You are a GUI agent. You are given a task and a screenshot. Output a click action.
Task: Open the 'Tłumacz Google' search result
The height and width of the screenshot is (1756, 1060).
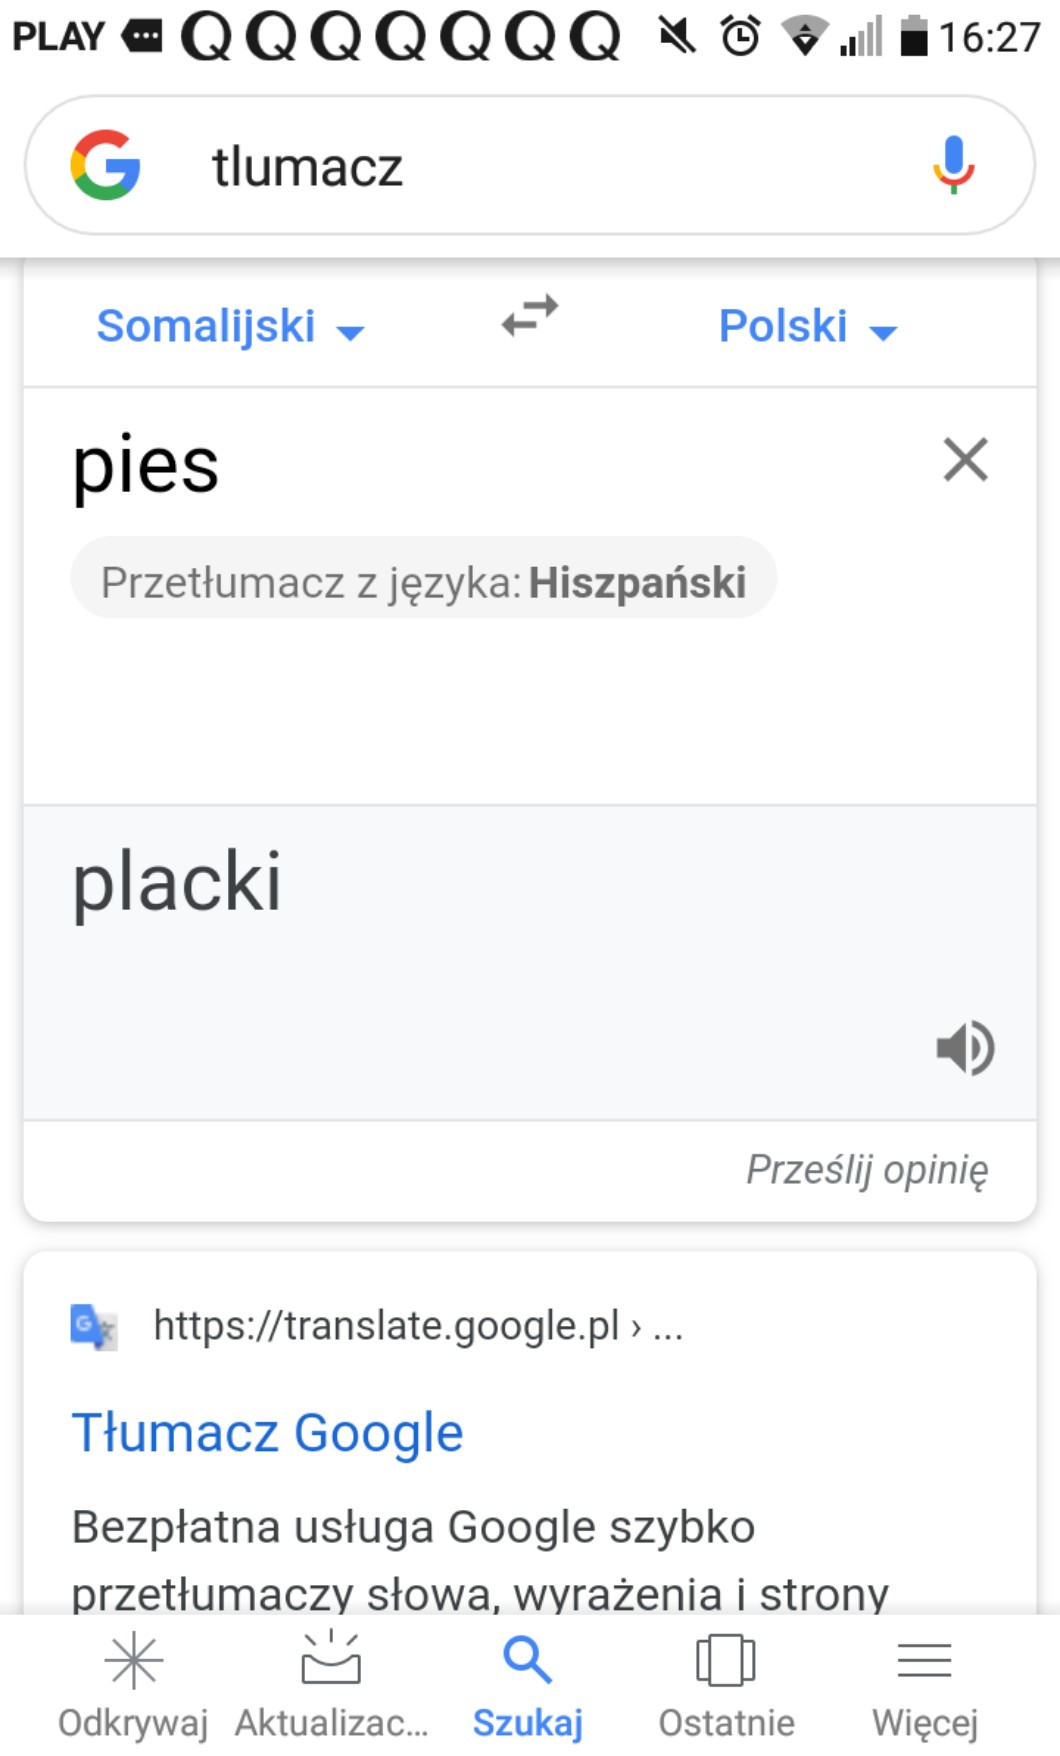(x=267, y=1432)
